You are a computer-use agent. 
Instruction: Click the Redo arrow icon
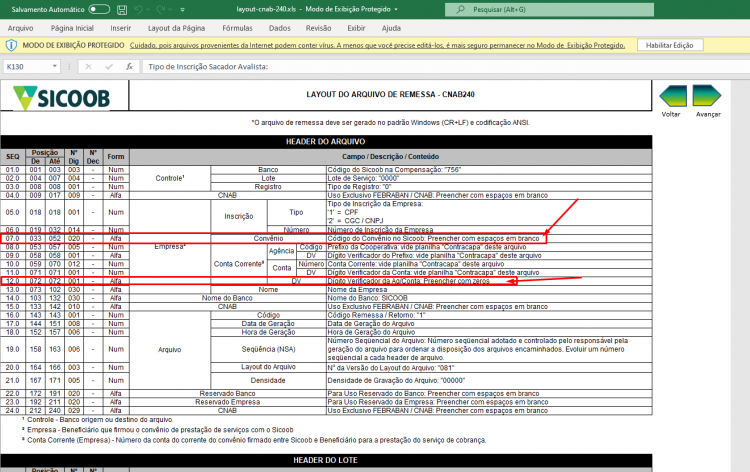click(x=160, y=9)
